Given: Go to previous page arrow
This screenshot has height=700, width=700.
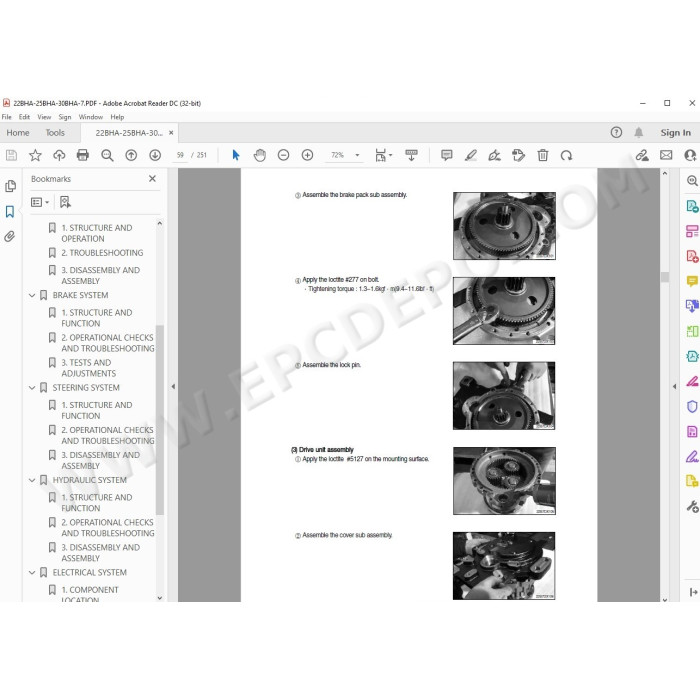Looking at the screenshot, I should click(x=131, y=155).
